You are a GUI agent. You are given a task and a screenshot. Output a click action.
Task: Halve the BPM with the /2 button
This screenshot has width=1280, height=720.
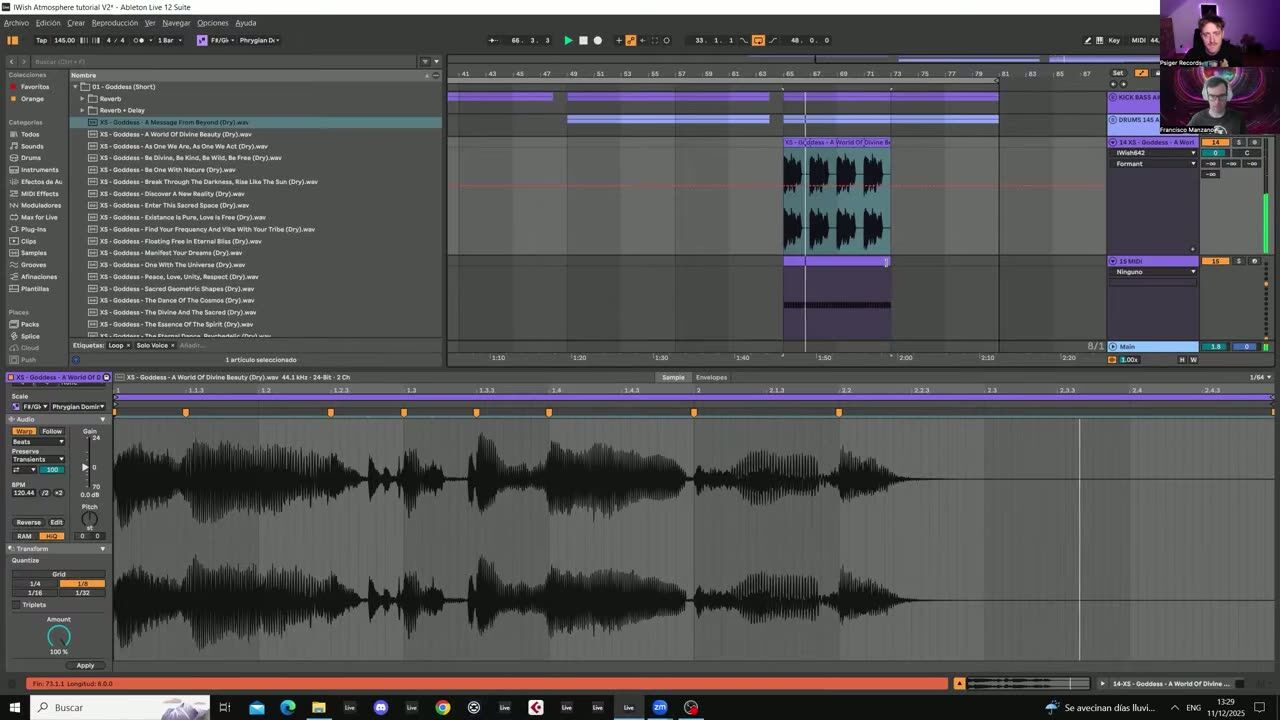[x=45, y=493]
